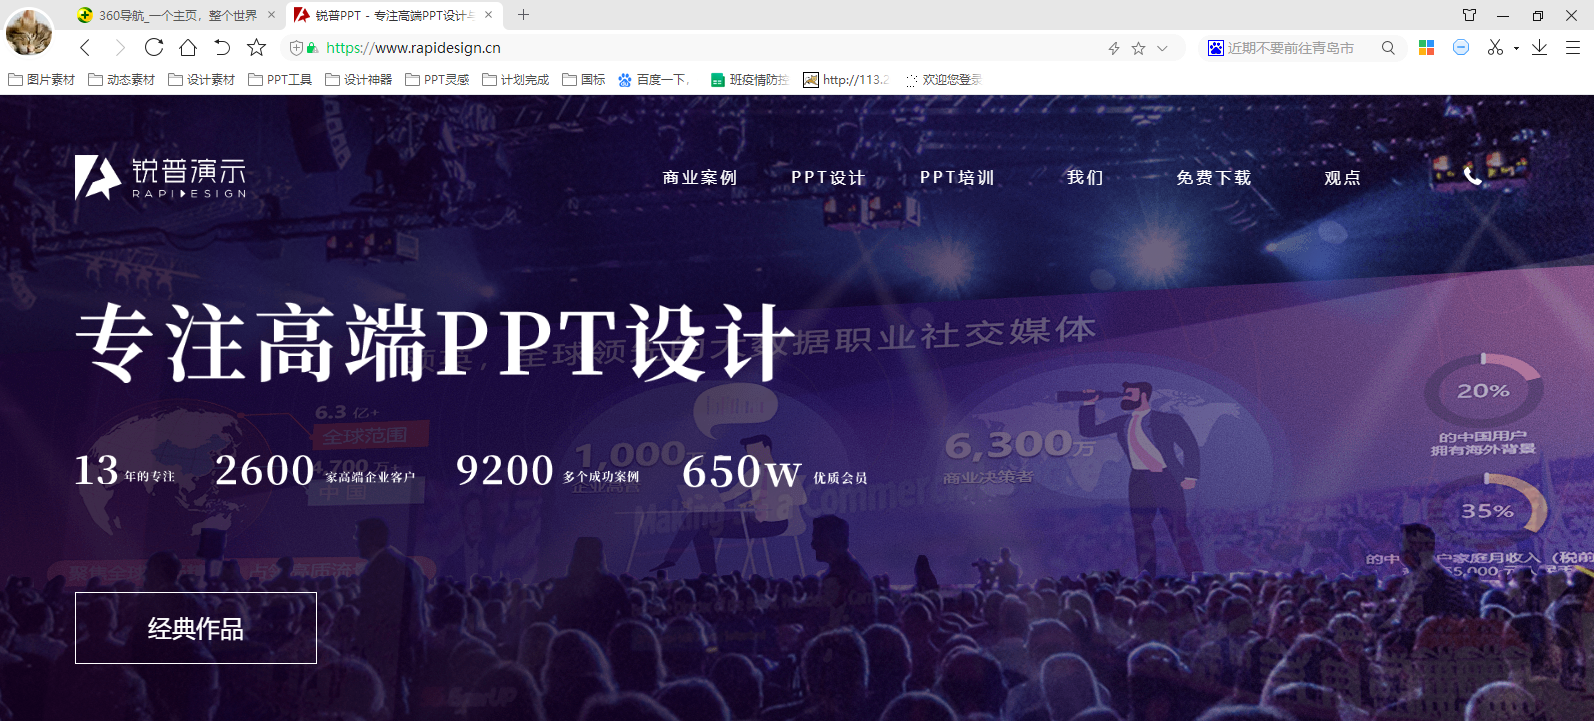Open the browser skin shirt icon
Image resolution: width=1594 pixels, height=721 pixels.
1469,15
